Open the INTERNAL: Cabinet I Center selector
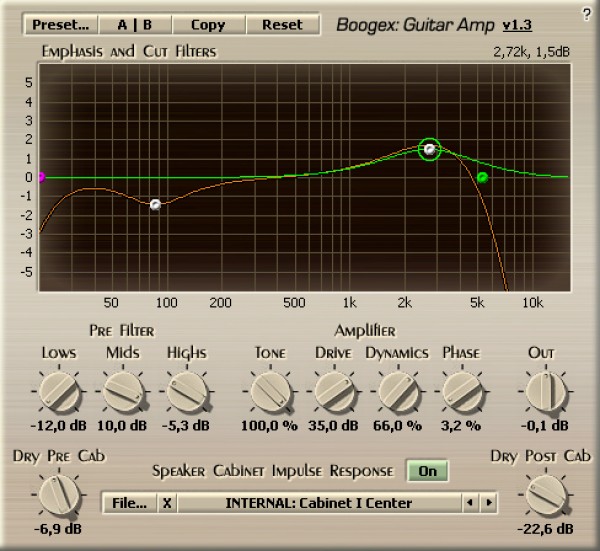This screenshot has height=551, width=600. (x=318, y=502)
